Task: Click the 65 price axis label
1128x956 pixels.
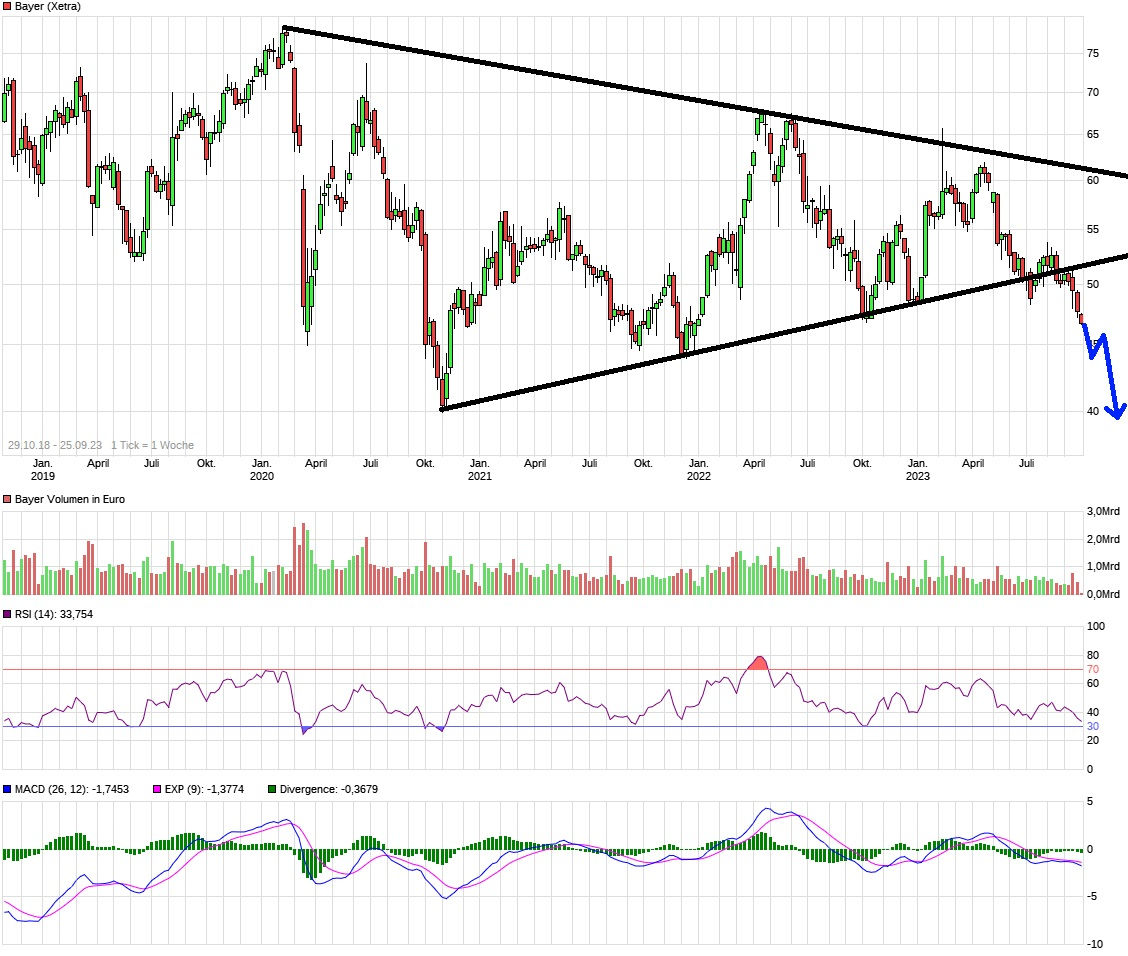Action: pyautogui.click(x=1093, y=134)
